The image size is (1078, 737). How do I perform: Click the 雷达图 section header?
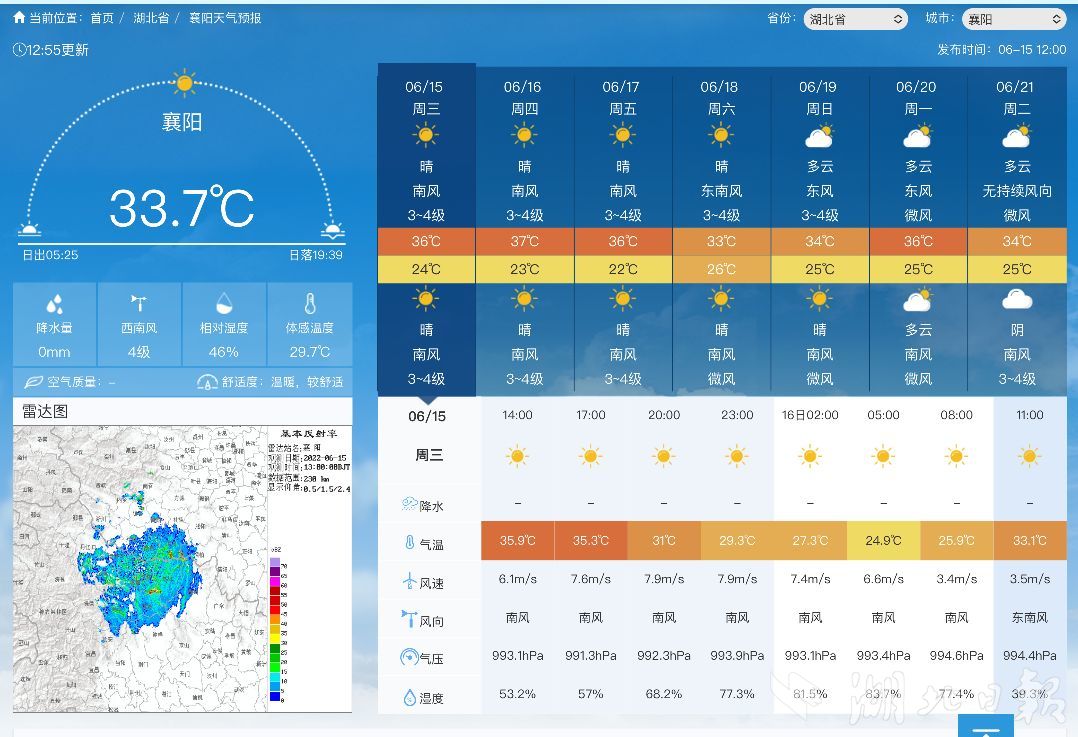tap(182, 411)
